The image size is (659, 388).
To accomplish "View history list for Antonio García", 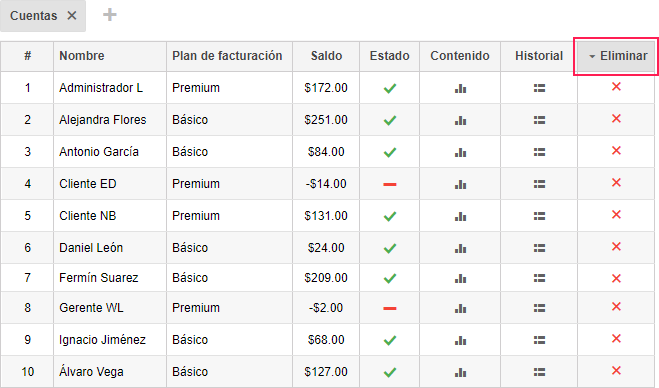I will [x=539, y=152].
